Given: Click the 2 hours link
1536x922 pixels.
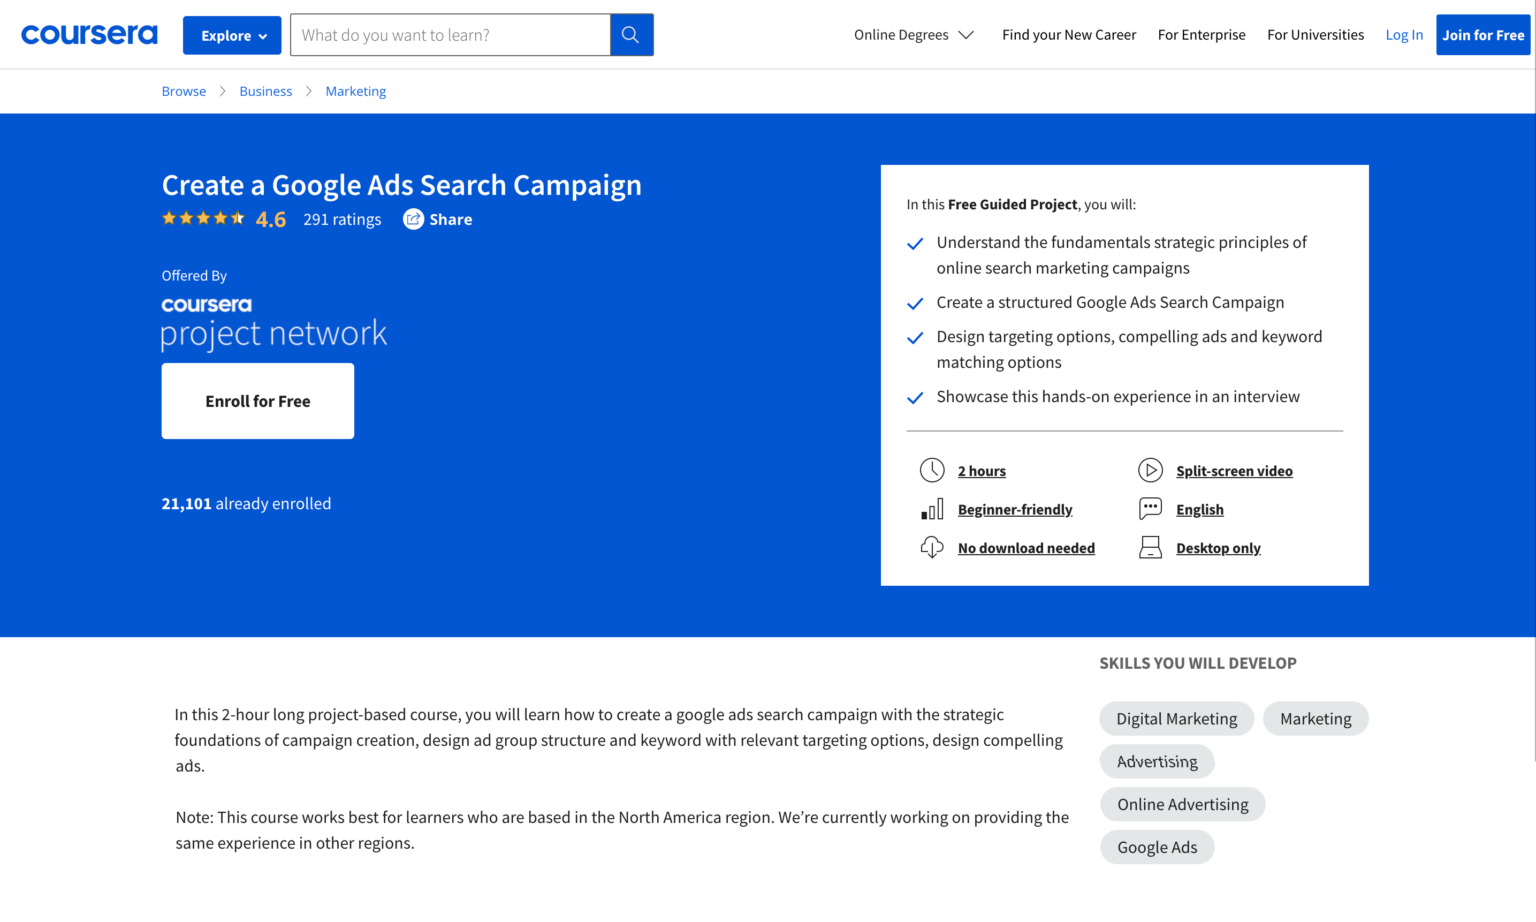Looking at the screenshot, I should 982,471.
